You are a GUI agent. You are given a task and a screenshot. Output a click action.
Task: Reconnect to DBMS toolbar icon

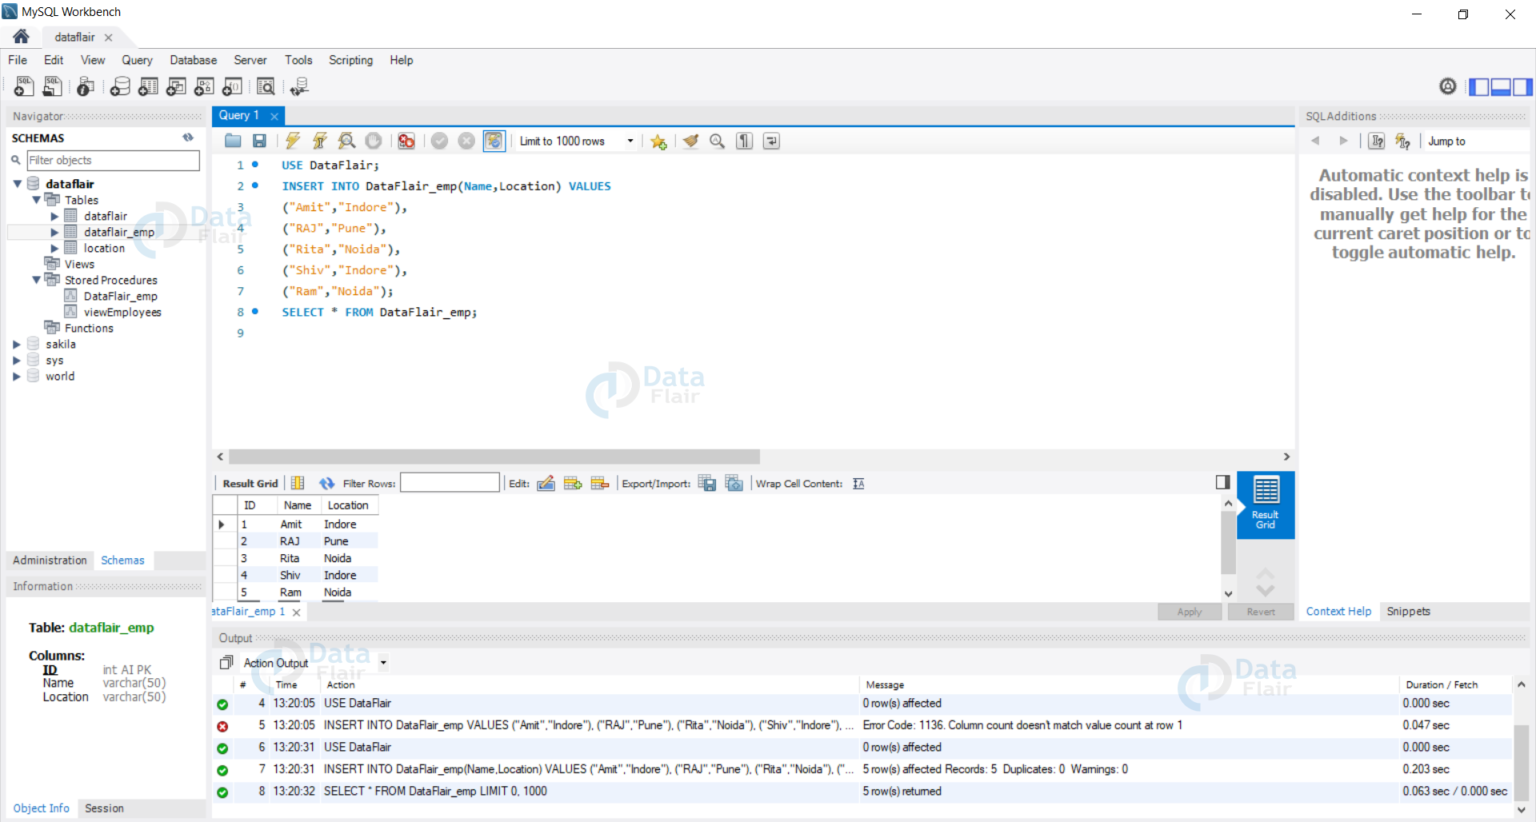tap(299, 87)
